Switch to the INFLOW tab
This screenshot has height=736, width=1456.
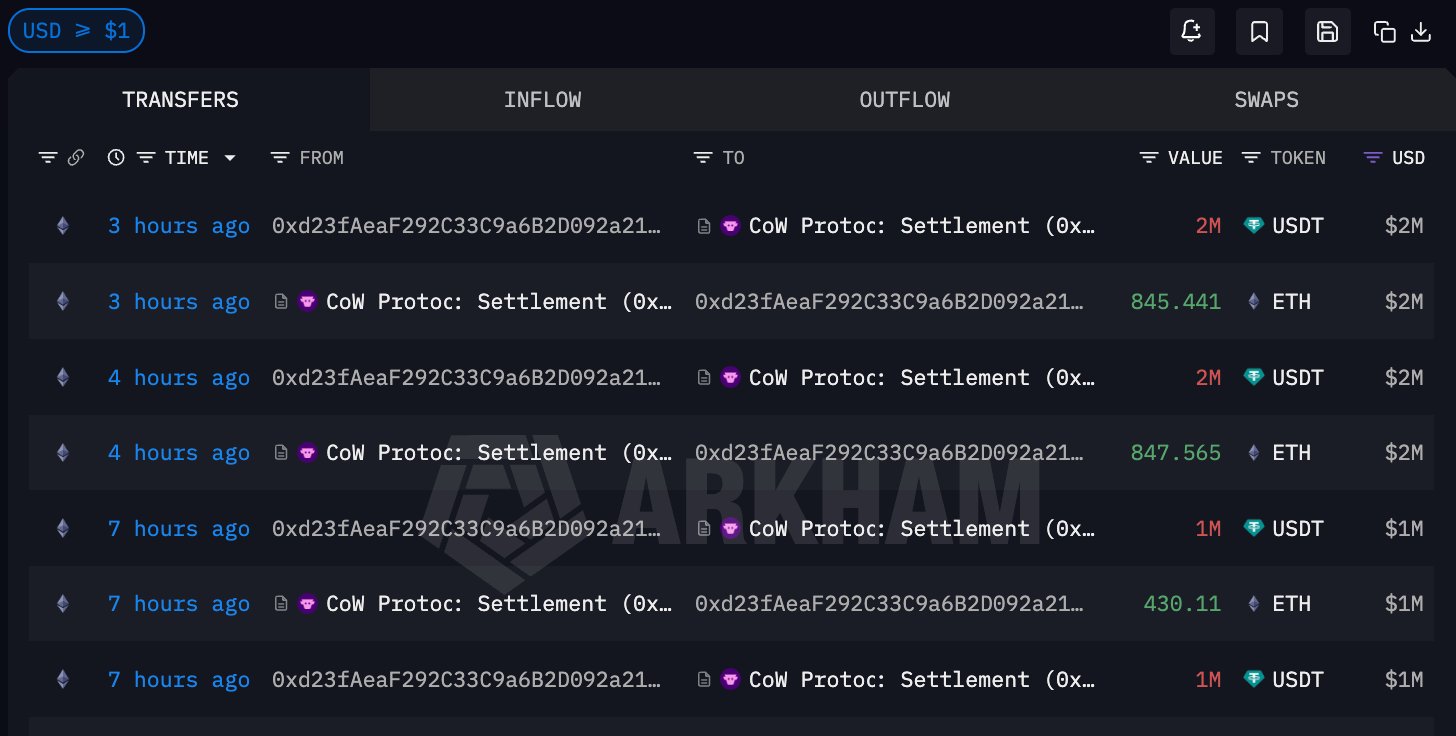(542, 100)
